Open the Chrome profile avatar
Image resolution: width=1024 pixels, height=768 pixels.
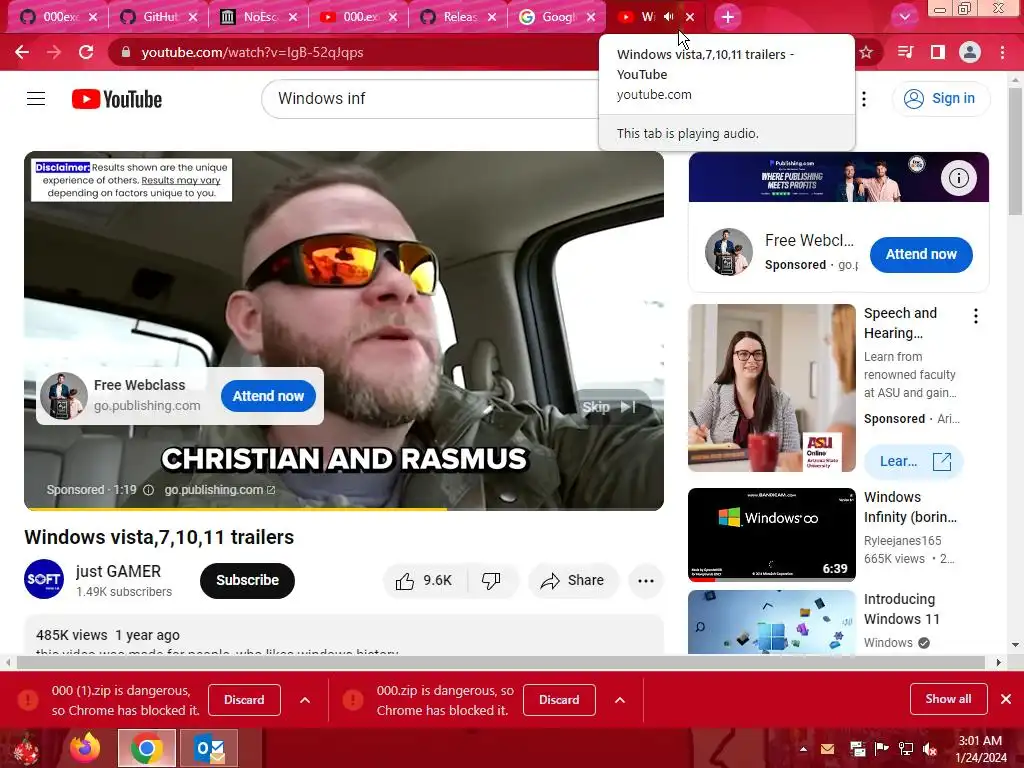click(970, 52)
